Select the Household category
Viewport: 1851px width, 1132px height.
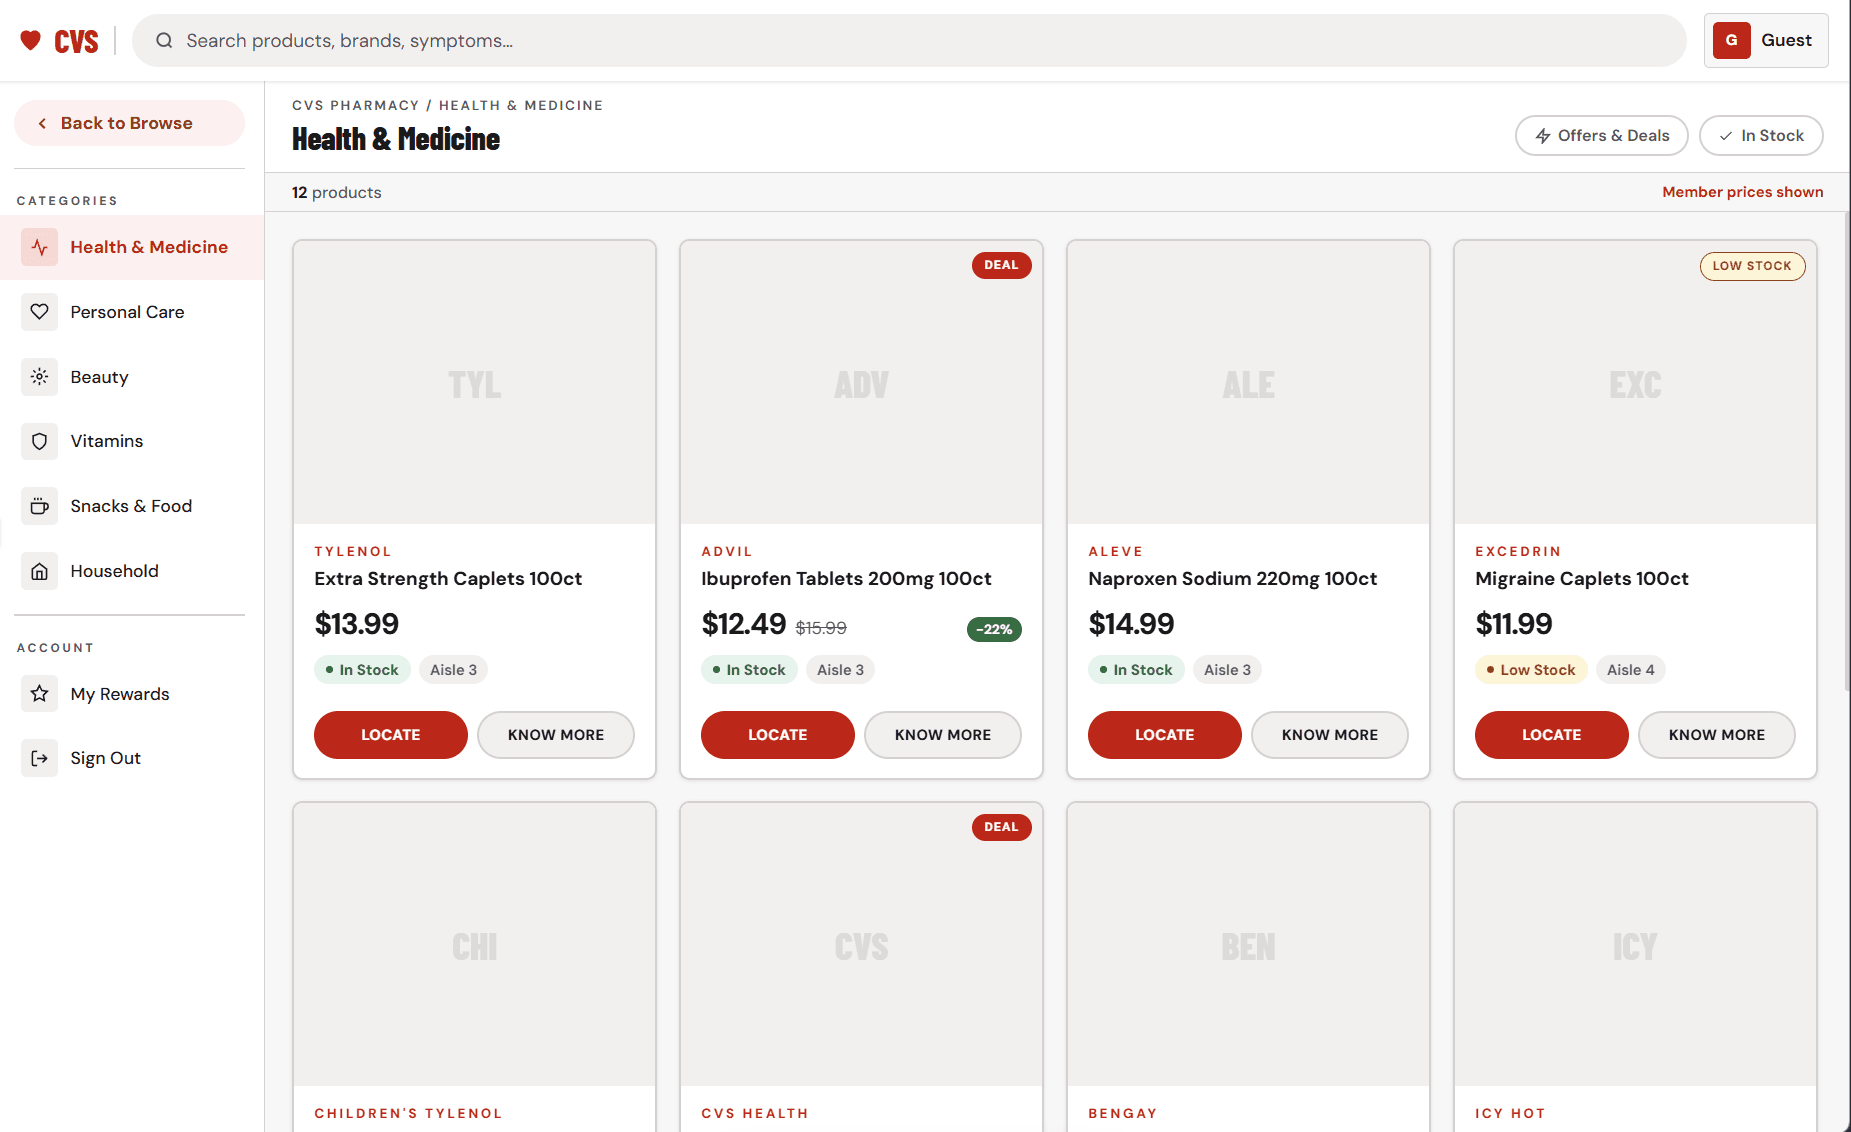coord(132,571)
